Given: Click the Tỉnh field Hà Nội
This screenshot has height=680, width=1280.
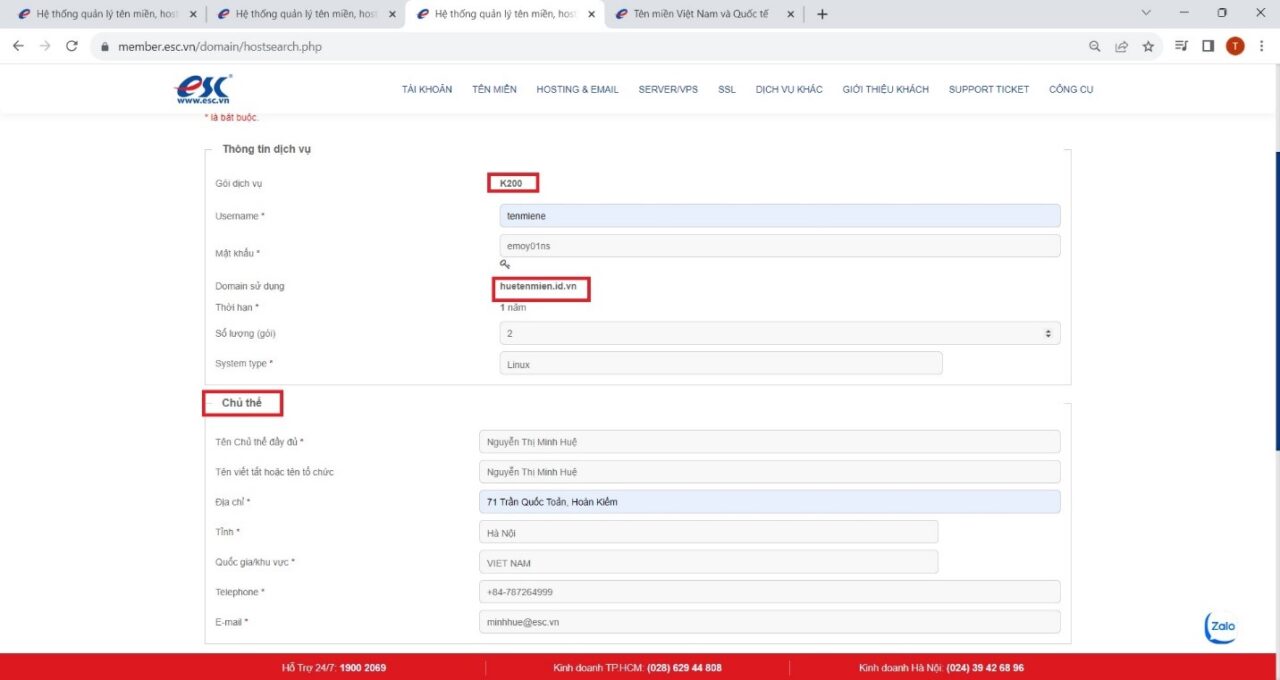Looking at the screenshot, I should [x=709, y=533].
